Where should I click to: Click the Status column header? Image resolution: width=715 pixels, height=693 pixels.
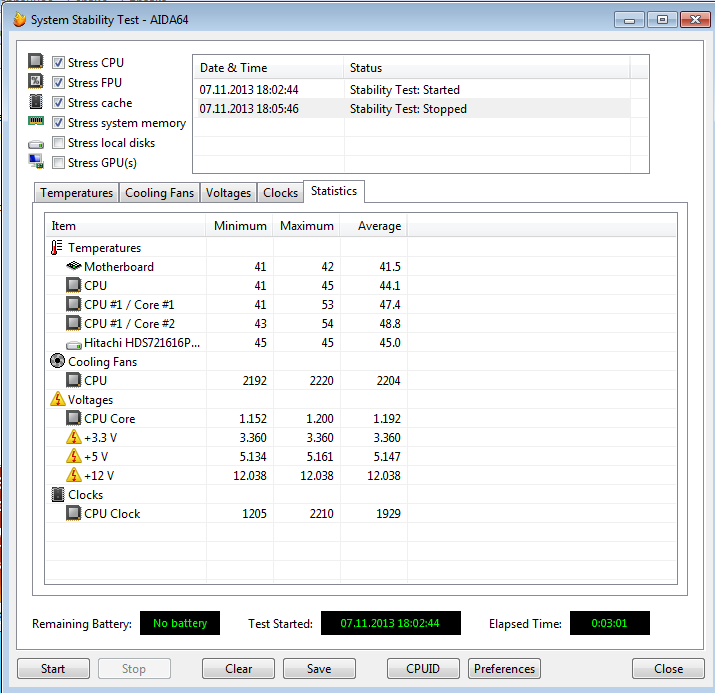[487, 68]
